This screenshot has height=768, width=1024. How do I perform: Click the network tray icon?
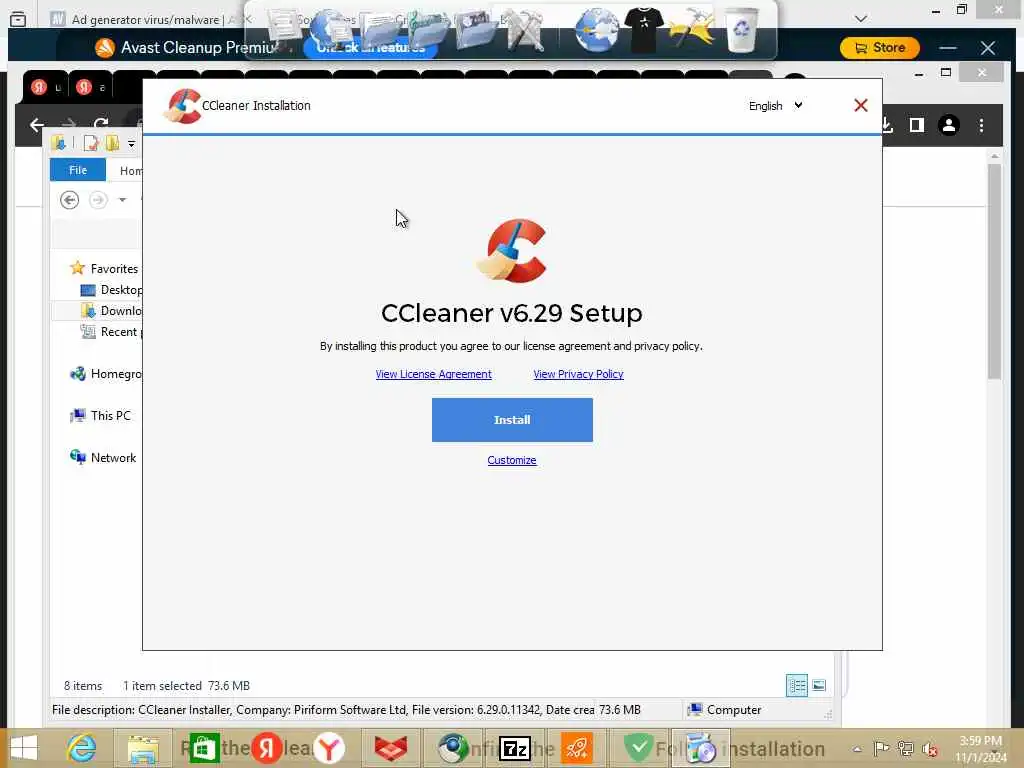point(905,748)
